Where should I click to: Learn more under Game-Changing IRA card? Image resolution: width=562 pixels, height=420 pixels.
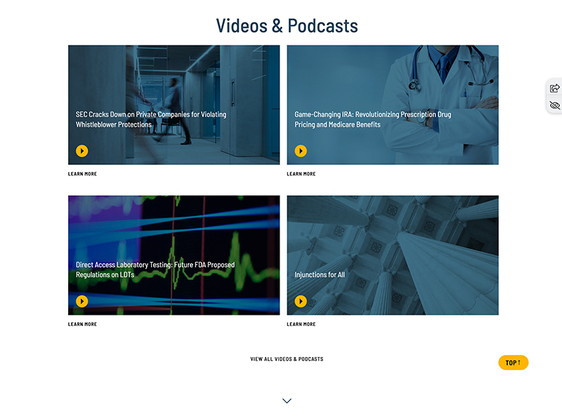[301, 174]
